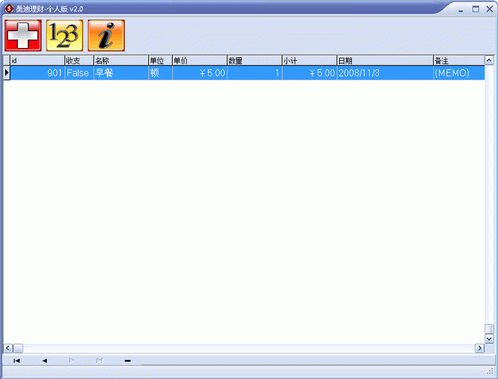This screenshot has height=379, width=498.
Task: Click the red cross add-record icon
Action: pos(23,35)
